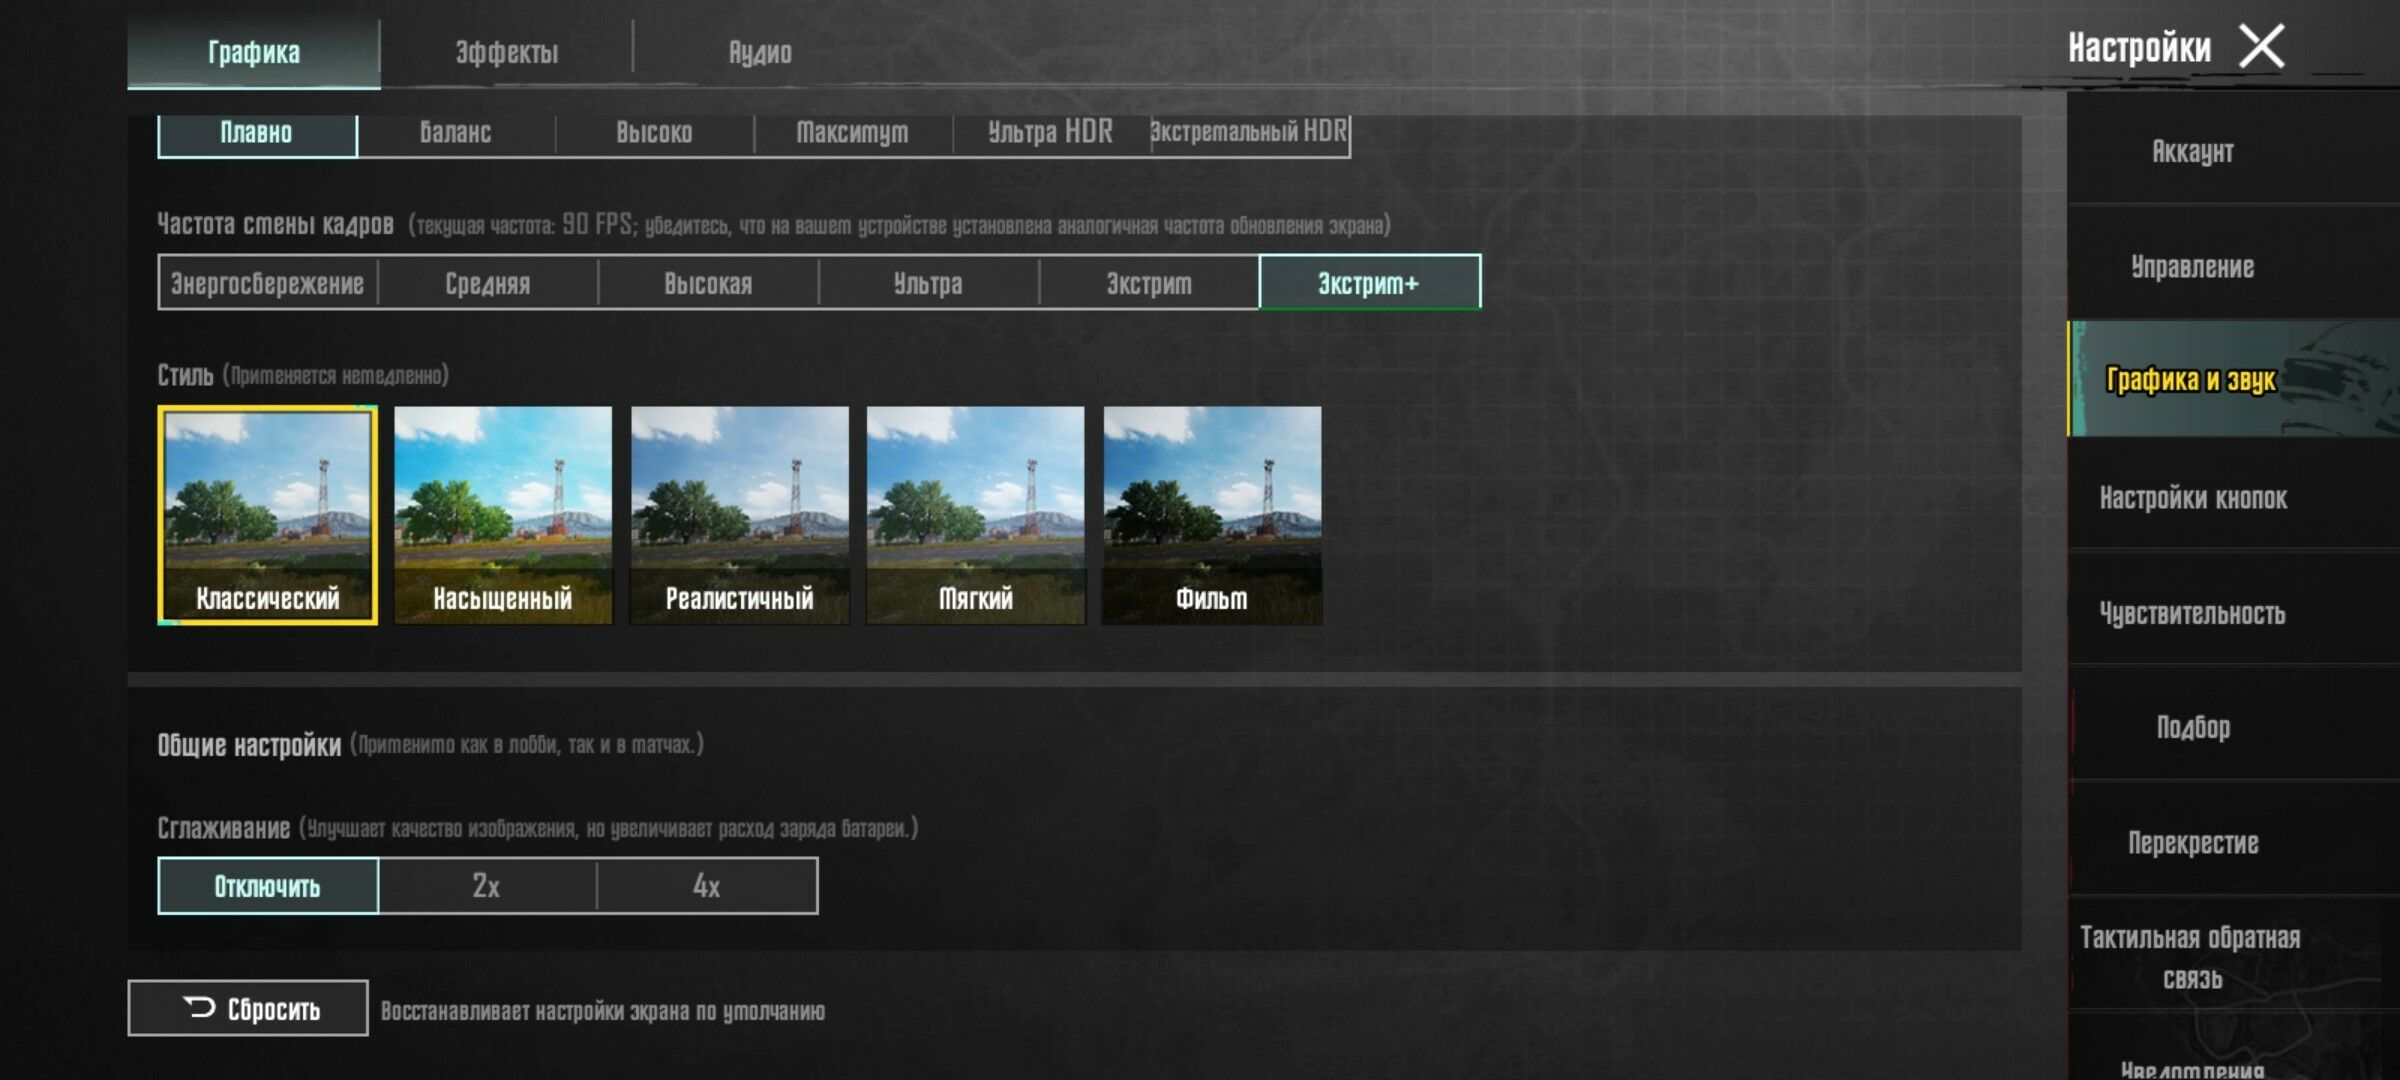Pick the Классический style thumbnail
The height and width of the screenshot is (1080, 2400).
pyautogui.click(x=268, y=515)
